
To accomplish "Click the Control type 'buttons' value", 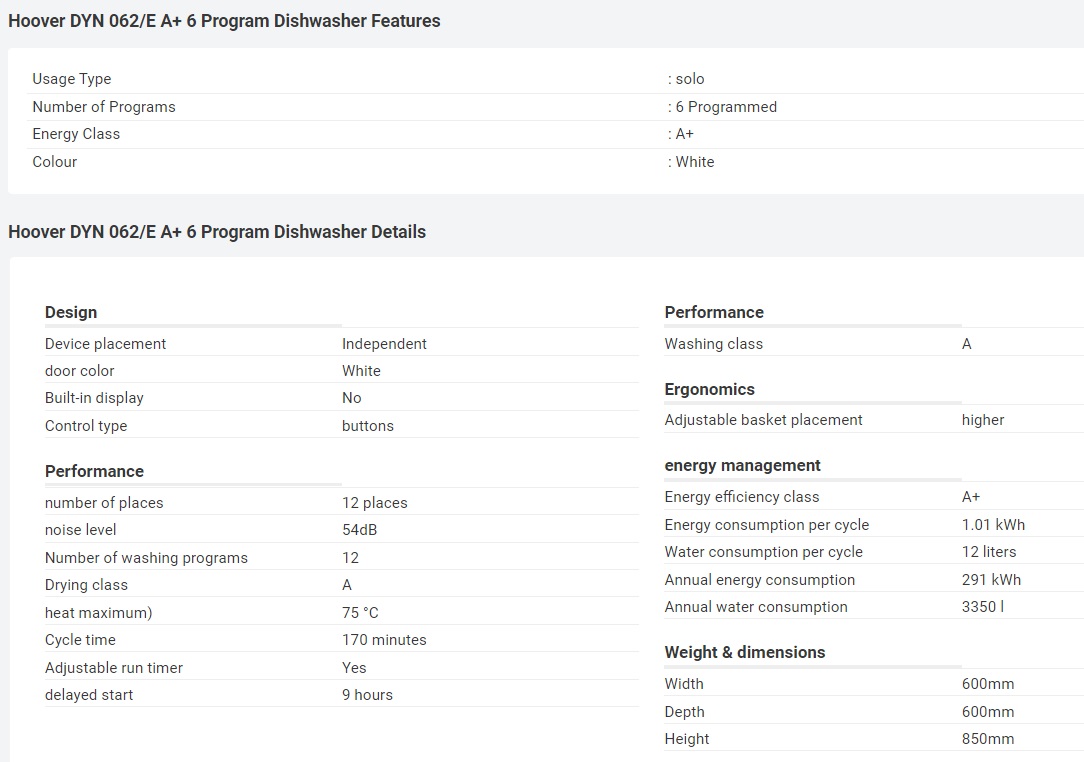I will tap(368, 426).
